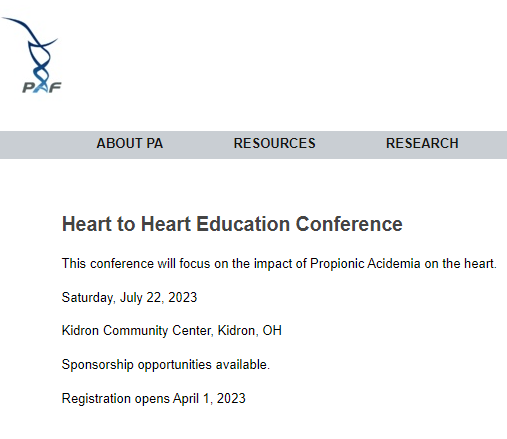The height and width of the screenshot is (439, 507).
Task: Click the Kidron Community Center text
Action: point(137,331)
